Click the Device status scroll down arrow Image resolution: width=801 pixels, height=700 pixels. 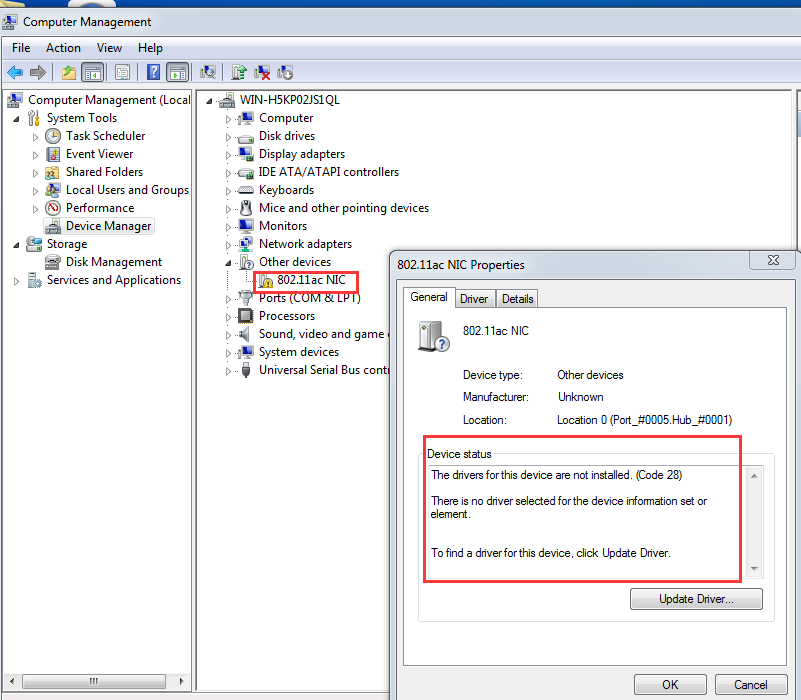tap(754, 568)
